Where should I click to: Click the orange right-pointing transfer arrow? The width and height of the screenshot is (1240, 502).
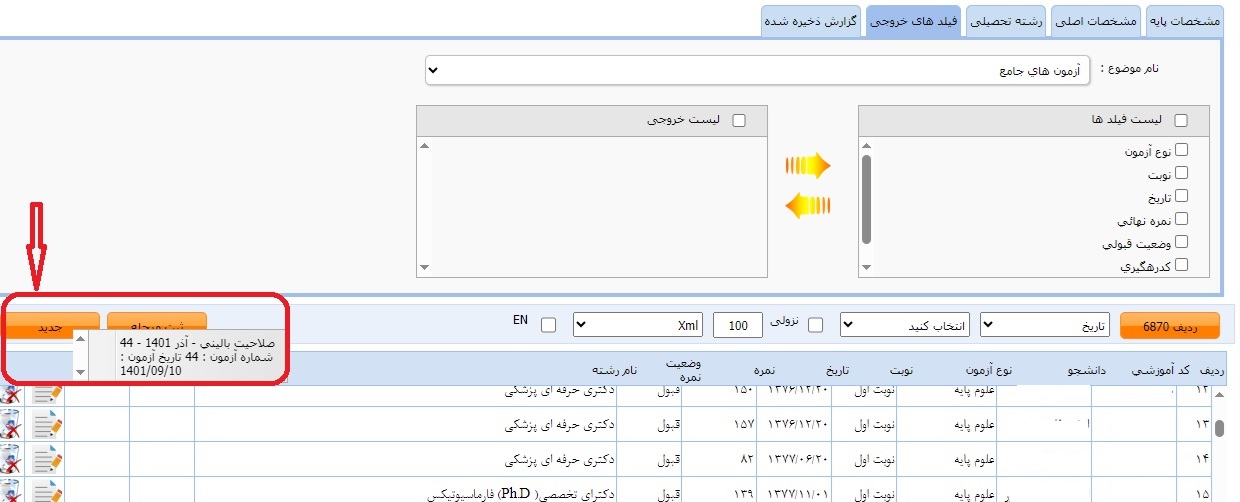tap(808, 165)
